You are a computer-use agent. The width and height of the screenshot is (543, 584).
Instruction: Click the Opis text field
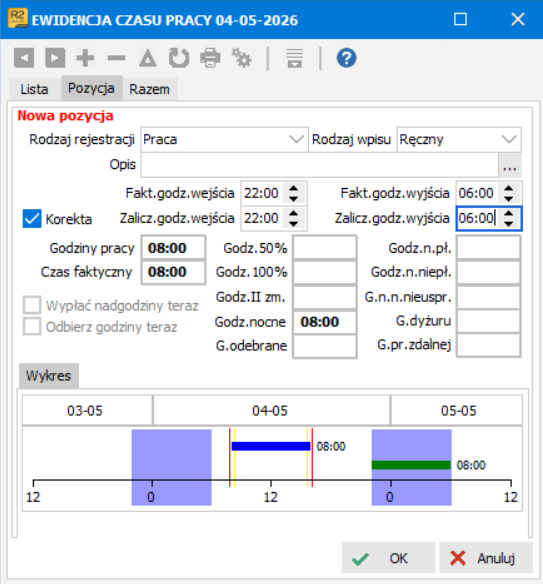point(319,165)
